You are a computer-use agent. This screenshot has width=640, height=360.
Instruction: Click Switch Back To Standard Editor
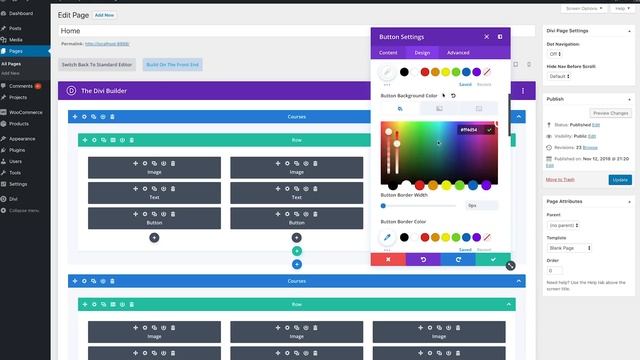click(97, 64)
